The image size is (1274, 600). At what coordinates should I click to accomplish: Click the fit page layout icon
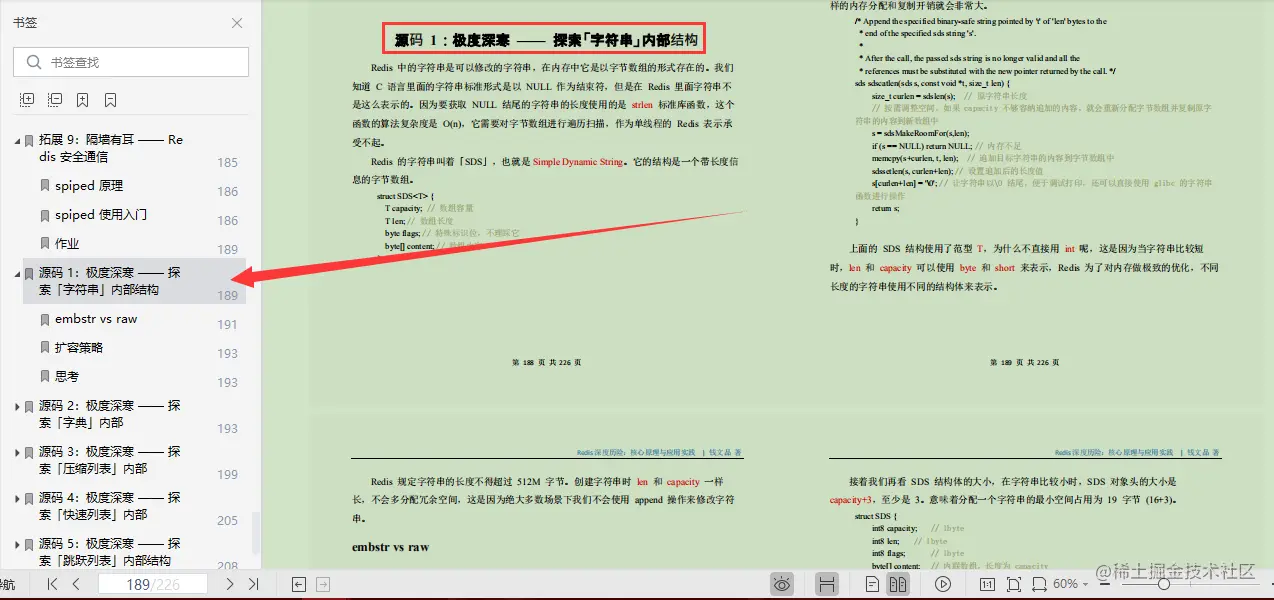click(x=1013, y=583)
